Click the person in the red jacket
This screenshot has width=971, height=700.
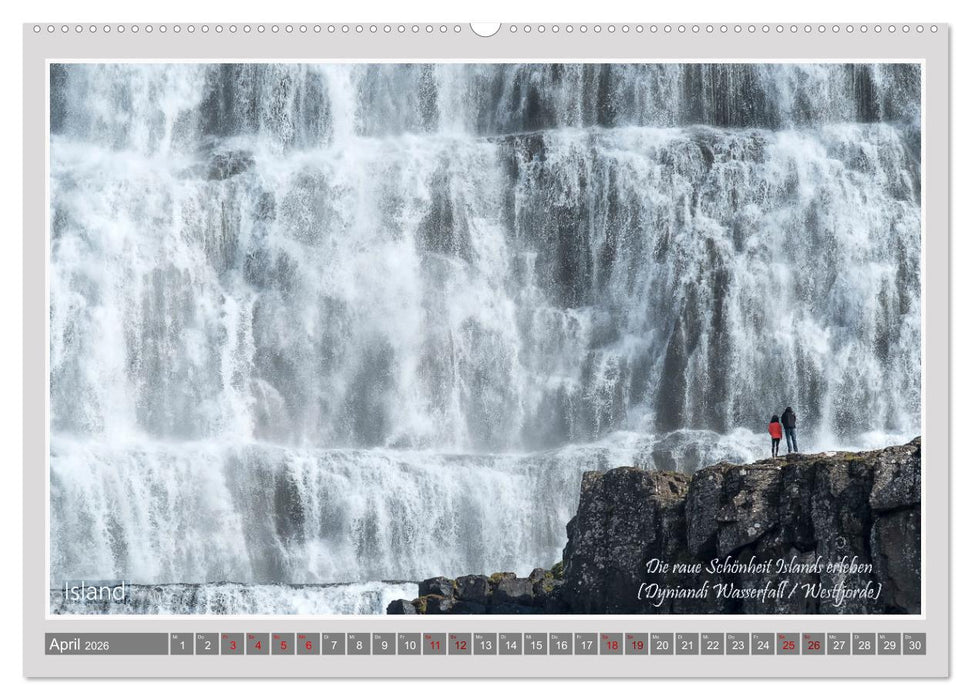tap(775, 435)
